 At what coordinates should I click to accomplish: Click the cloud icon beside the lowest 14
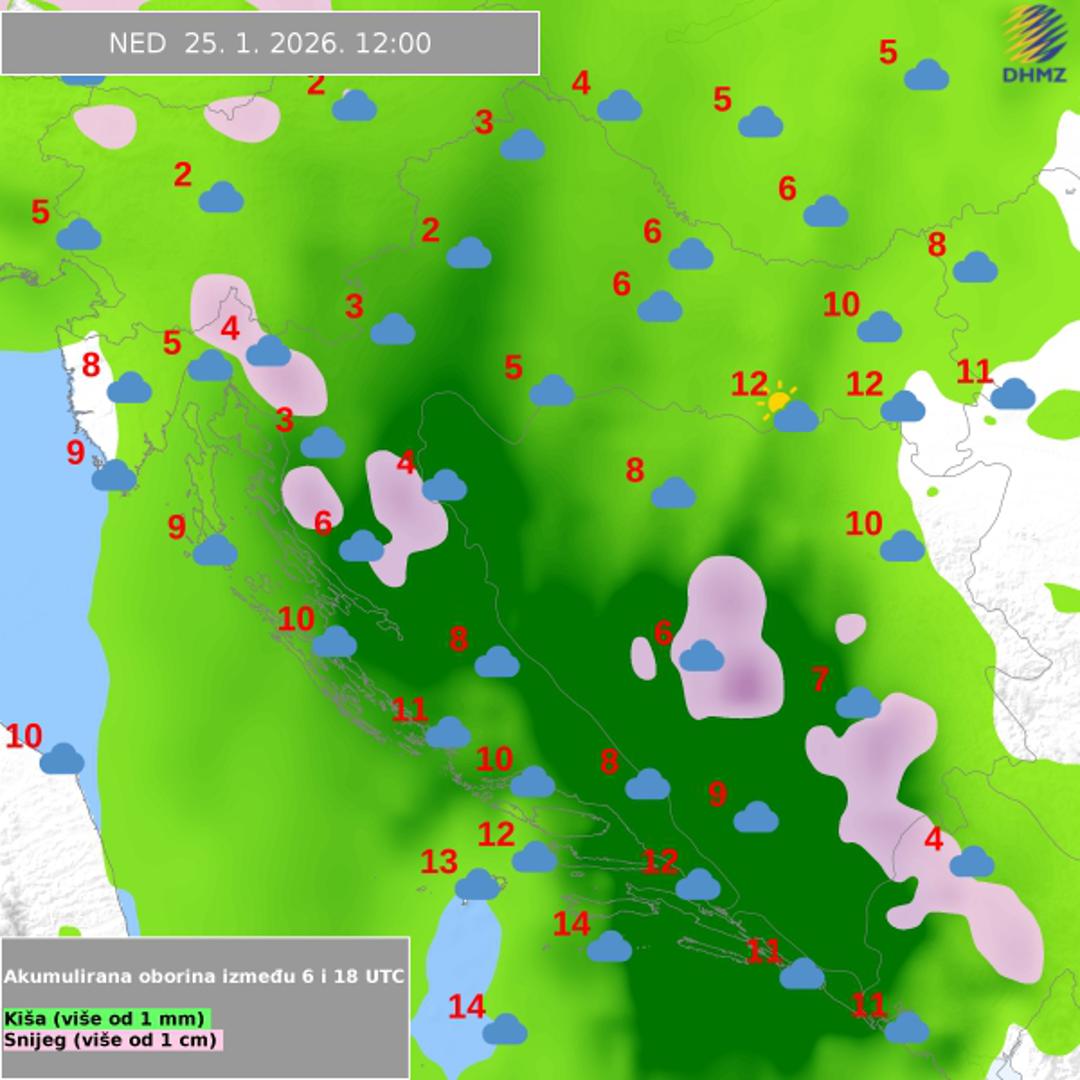505,1028
